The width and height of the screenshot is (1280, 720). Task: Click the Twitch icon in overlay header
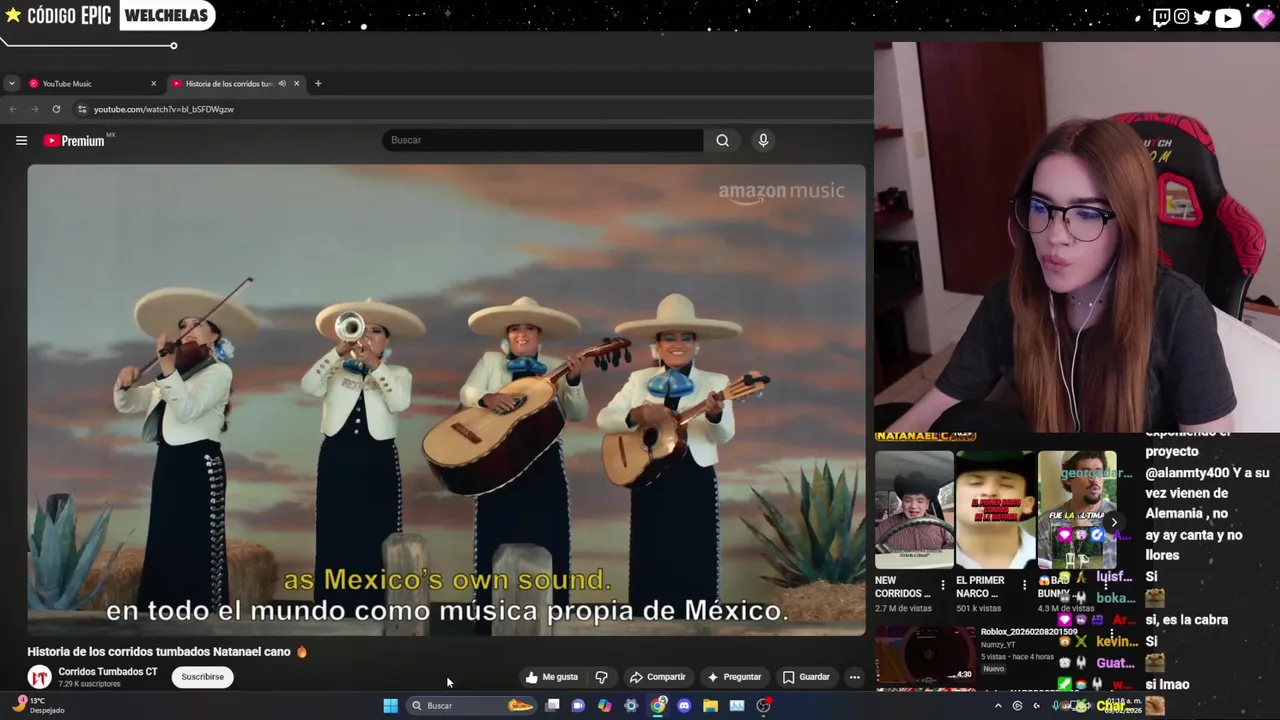pos(1161,17)
